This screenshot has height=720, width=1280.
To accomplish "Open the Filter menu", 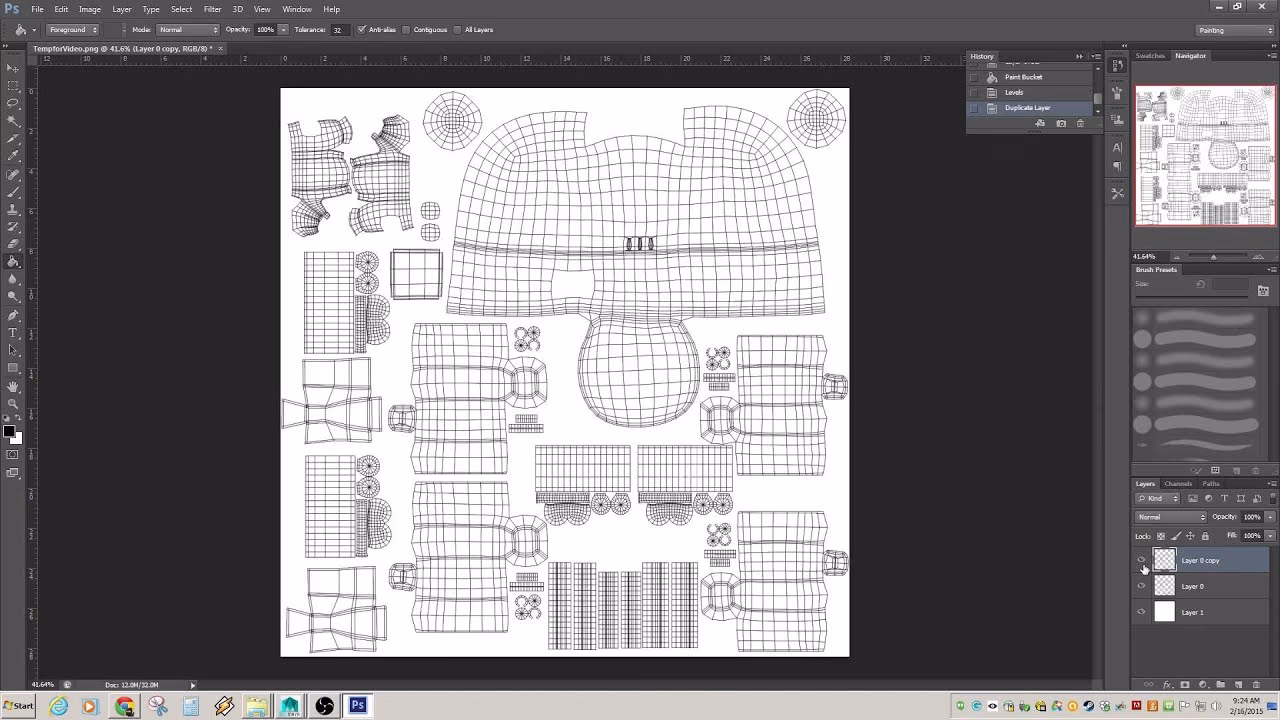I will pyautogui.click(x=212, y=9).
